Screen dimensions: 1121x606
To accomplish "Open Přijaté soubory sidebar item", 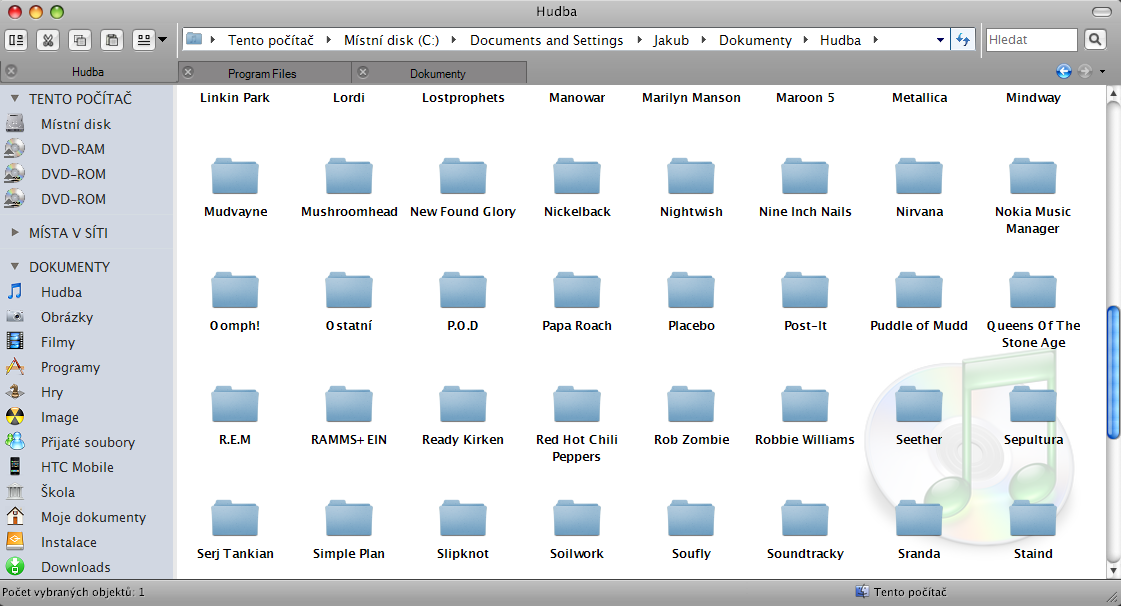I will pyautogui.click(x=87, y=442).
